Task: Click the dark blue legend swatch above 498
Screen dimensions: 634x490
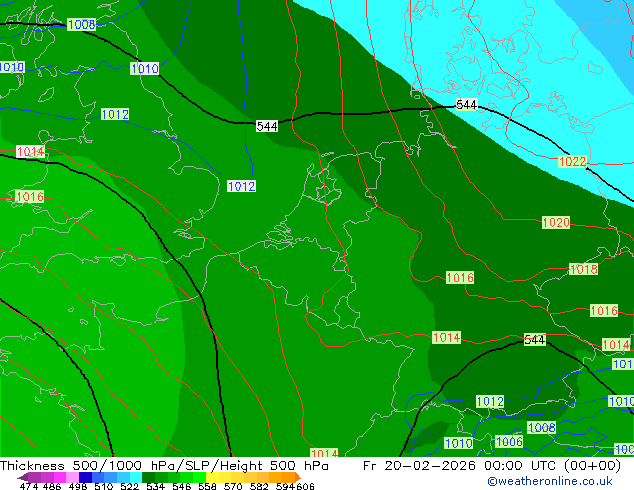Action: (x=85, y=477)
